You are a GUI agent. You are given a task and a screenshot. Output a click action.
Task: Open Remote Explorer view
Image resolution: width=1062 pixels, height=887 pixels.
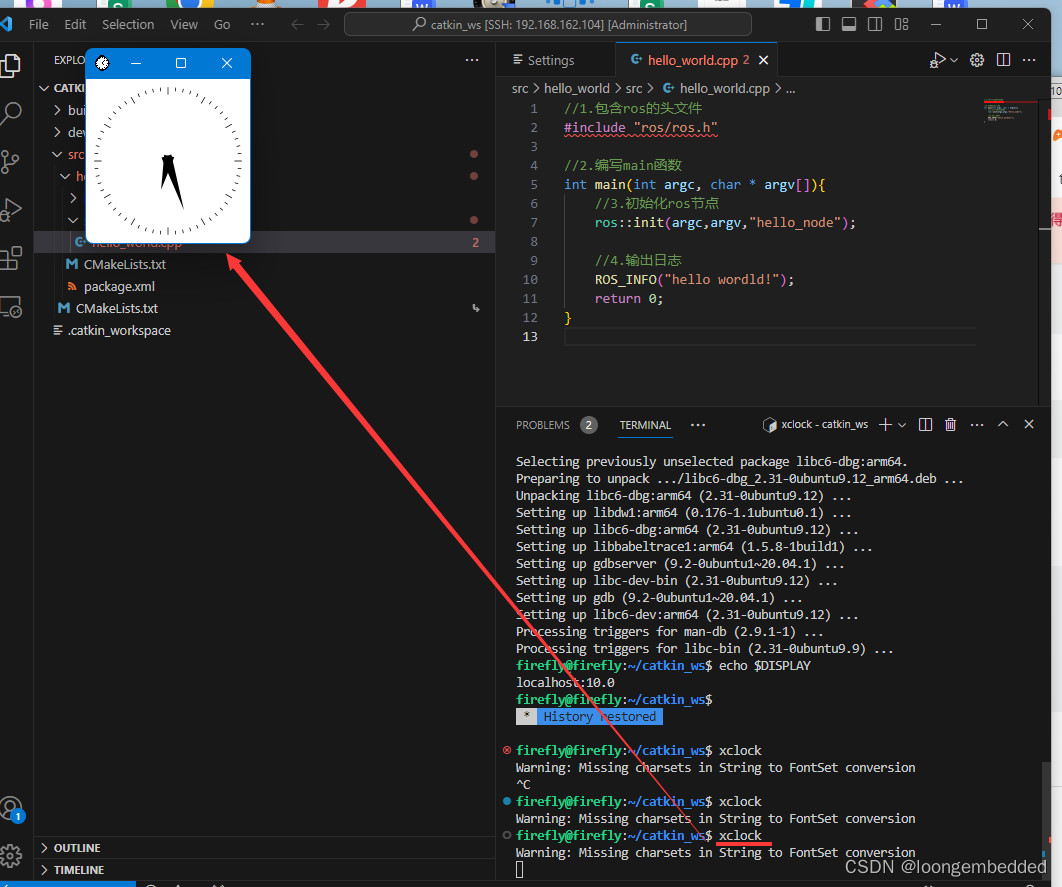tap(12, 307)
